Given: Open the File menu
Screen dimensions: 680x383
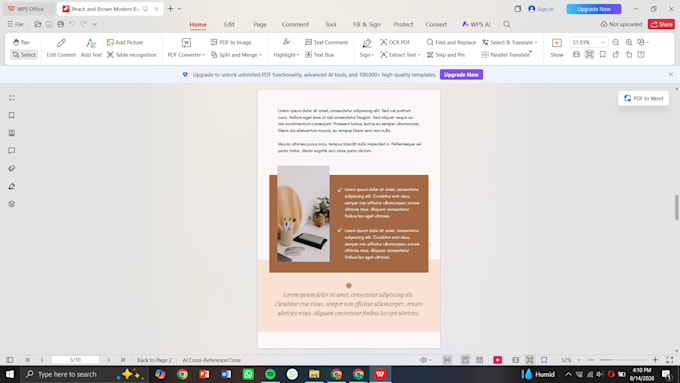Looking at the screenshot, I should click(x=15, y=24).
